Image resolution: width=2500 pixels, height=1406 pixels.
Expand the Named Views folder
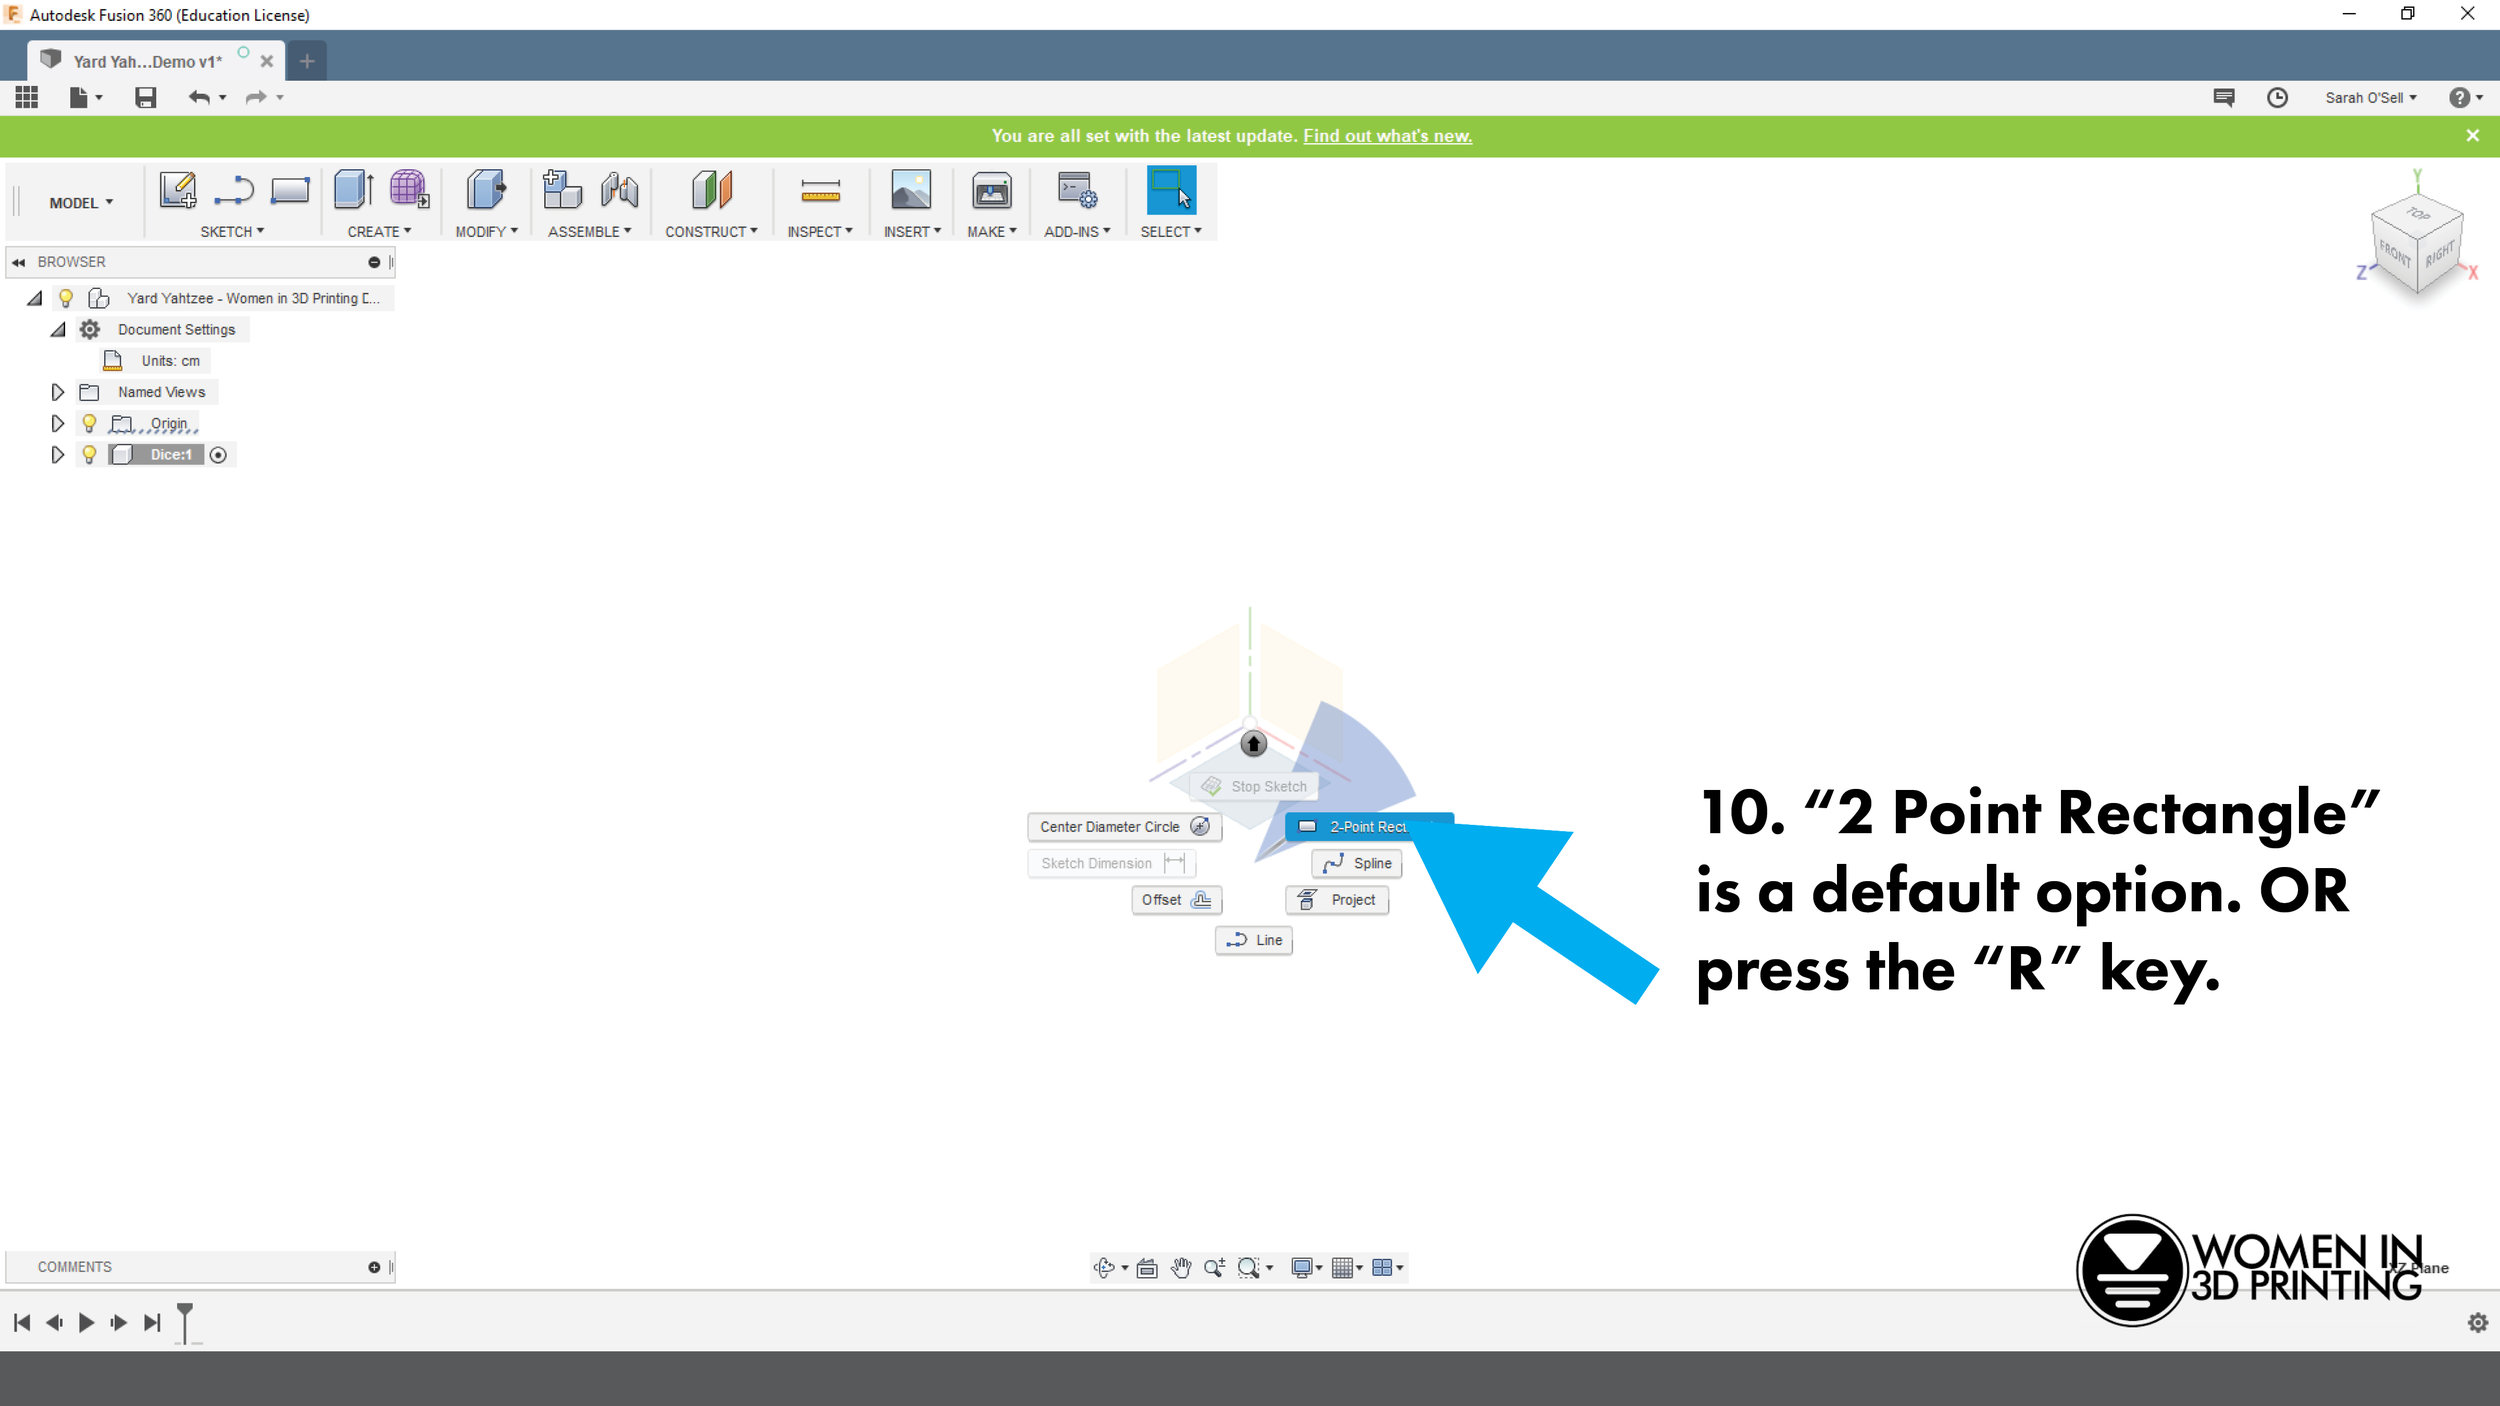tap(57, 391)
